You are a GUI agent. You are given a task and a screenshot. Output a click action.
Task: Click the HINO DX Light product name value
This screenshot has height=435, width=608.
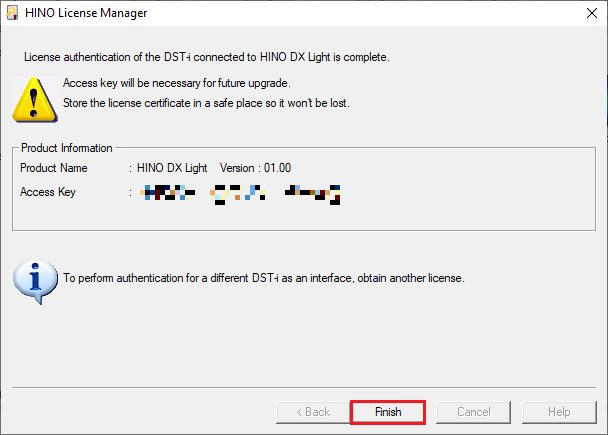(x=172, y=168)
